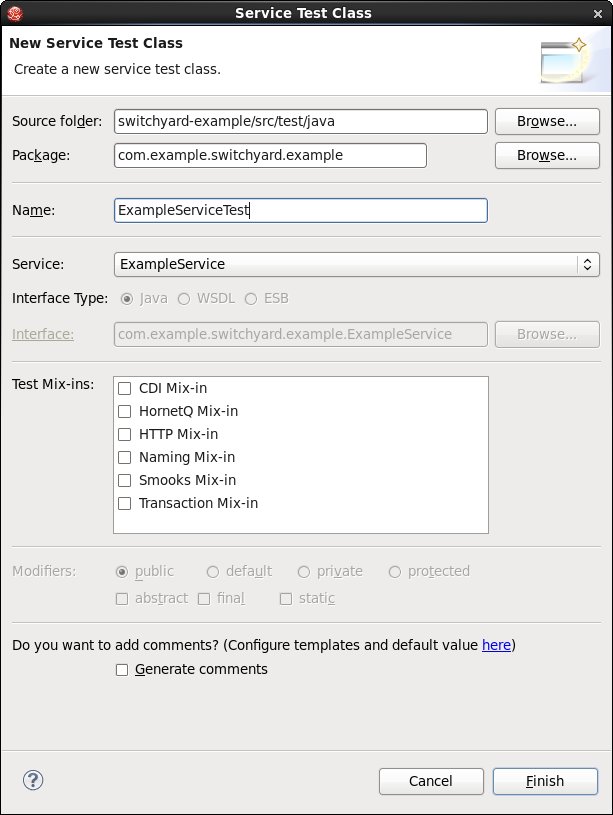Click the Cancel button

pyautogui.click(x=431, y=781)
